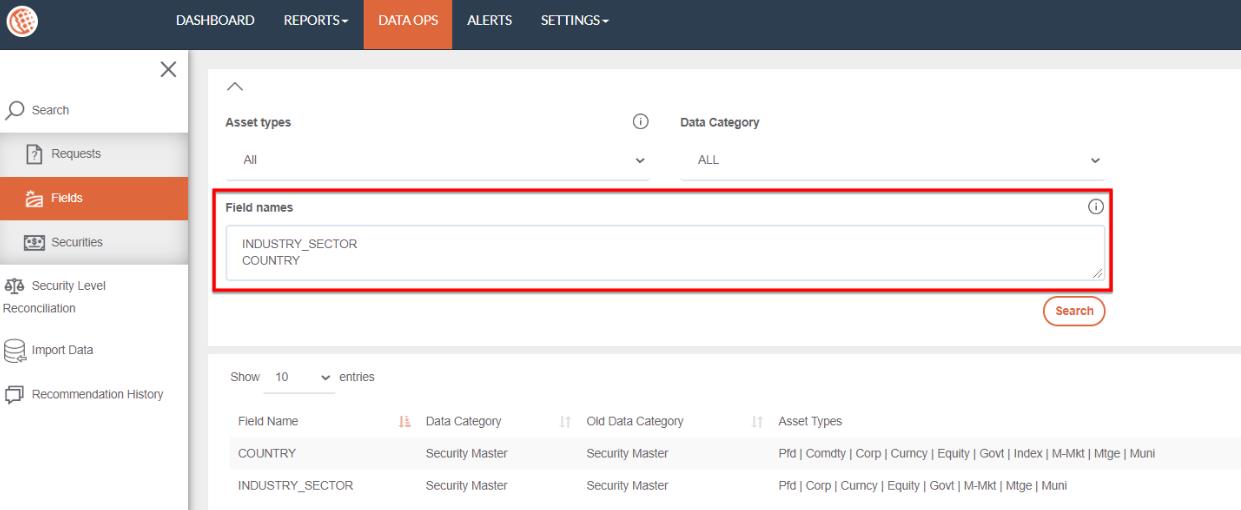1241x510 pixels.
Task: Open the Asset types dropdown
Action: [x=437, y=160]
